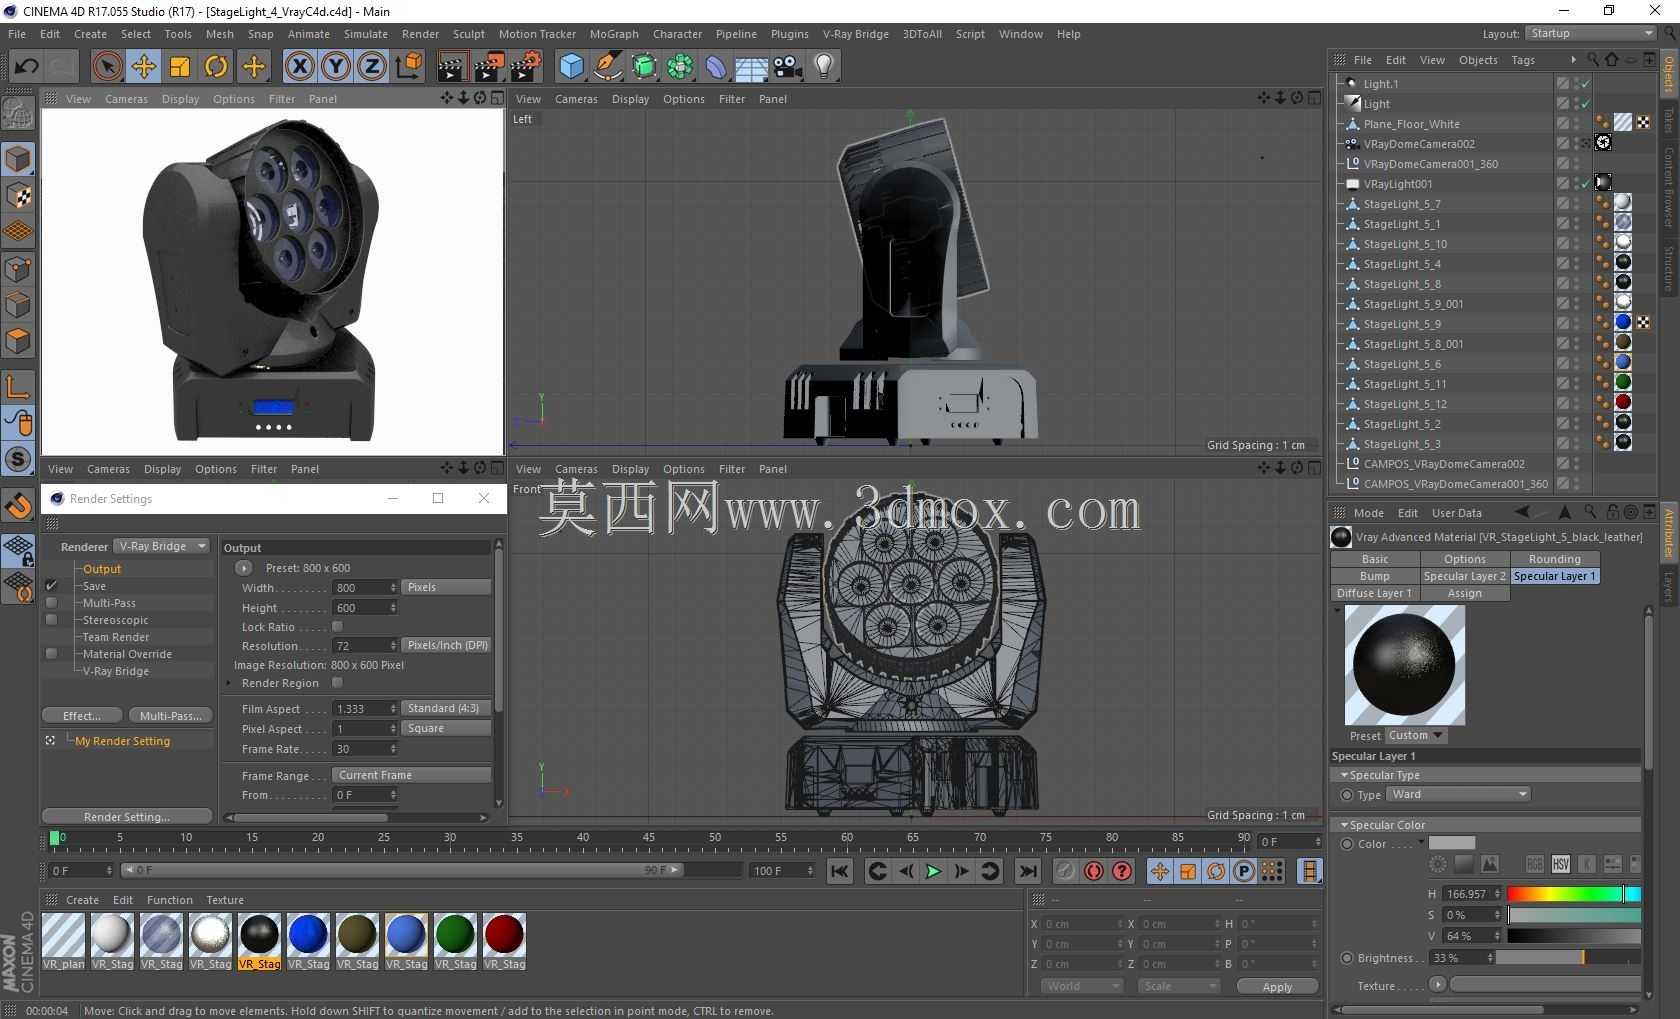Add a Cube primitive object
This screenshot has width=1680, height=1019.
[x=571, y=67]
